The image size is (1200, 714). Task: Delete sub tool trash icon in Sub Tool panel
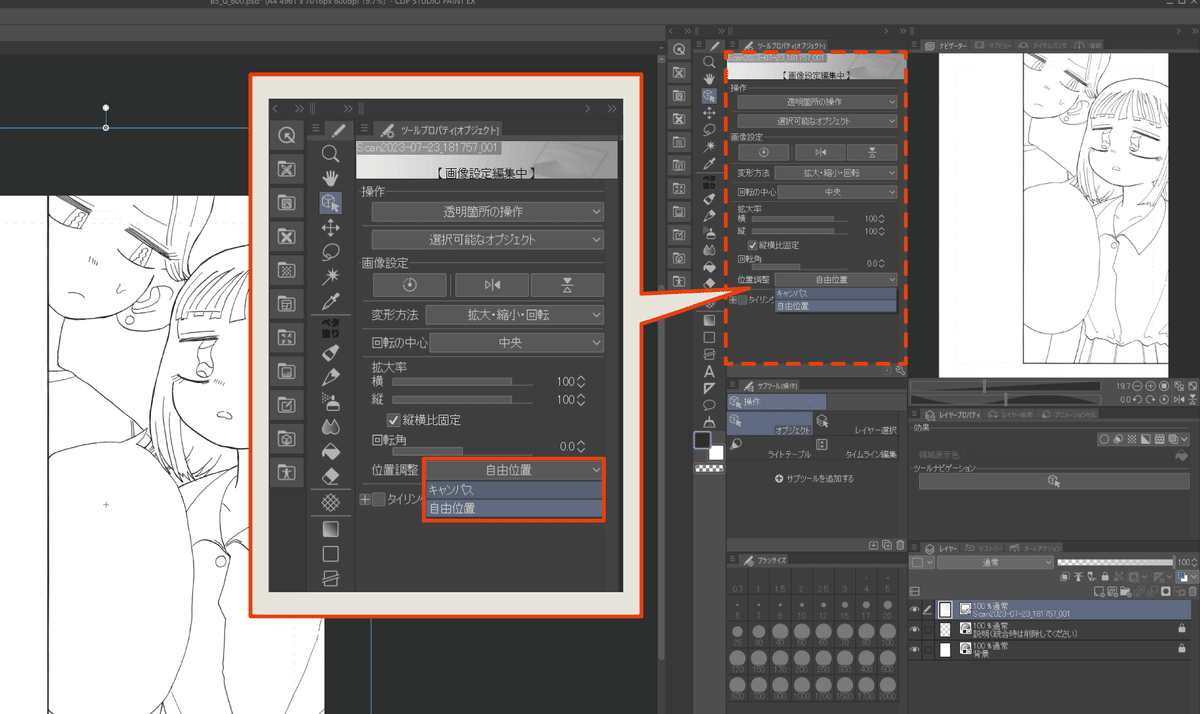pyautogui.click(x=900, y=545)
